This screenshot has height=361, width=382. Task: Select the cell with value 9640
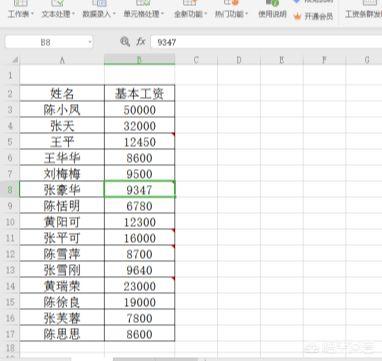[x=140, y=269]
